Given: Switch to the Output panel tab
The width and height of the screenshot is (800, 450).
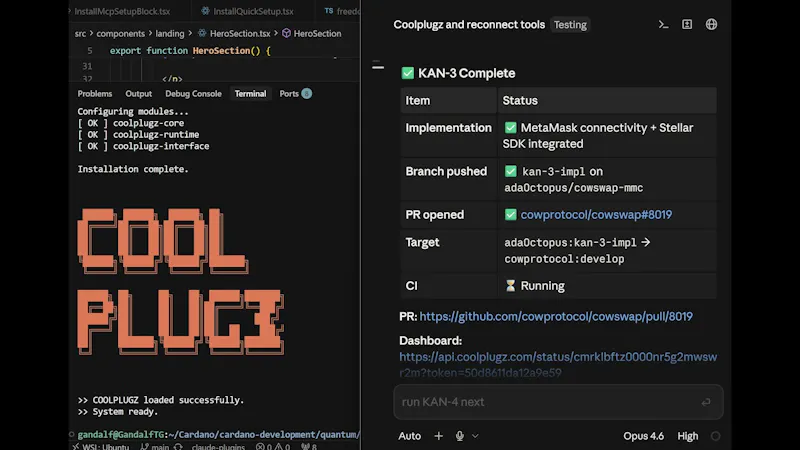Looking at the screenshot, I should point(138,93).
